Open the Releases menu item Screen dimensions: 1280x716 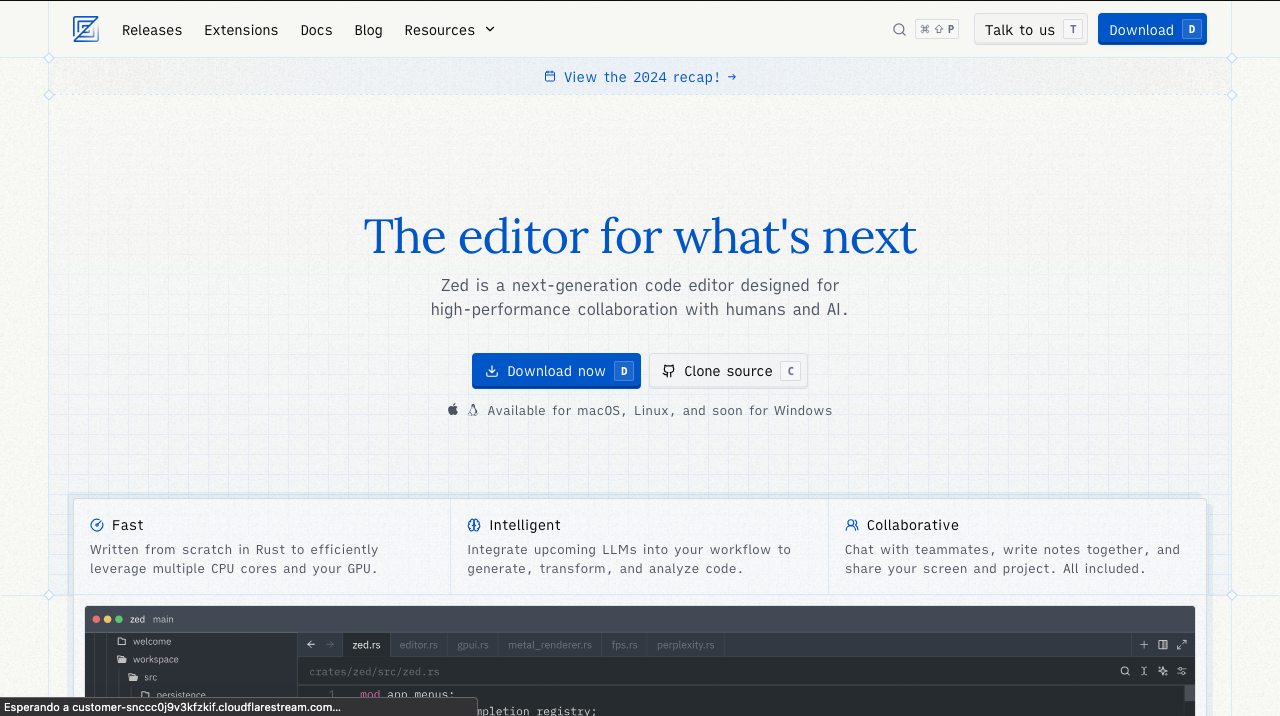click(152, 30)
